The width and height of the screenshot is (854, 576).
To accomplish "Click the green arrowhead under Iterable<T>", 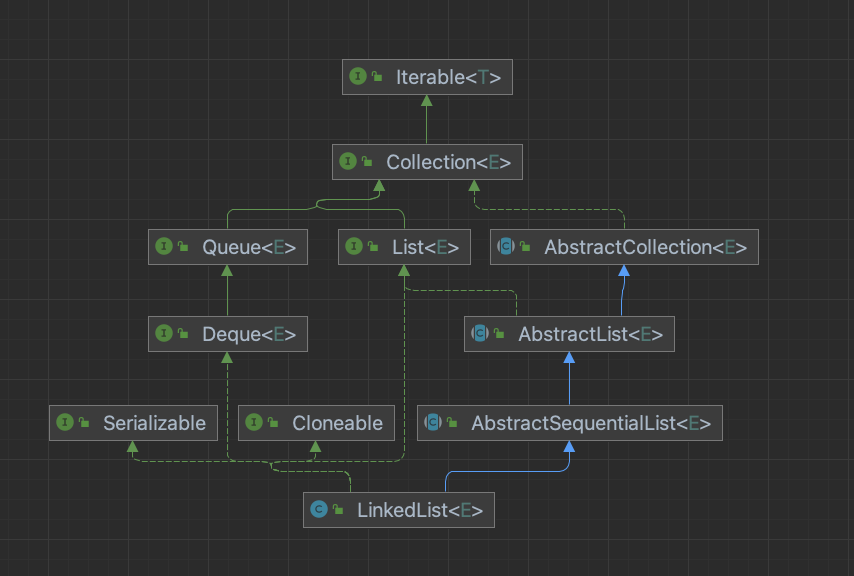I will [427, 101].
